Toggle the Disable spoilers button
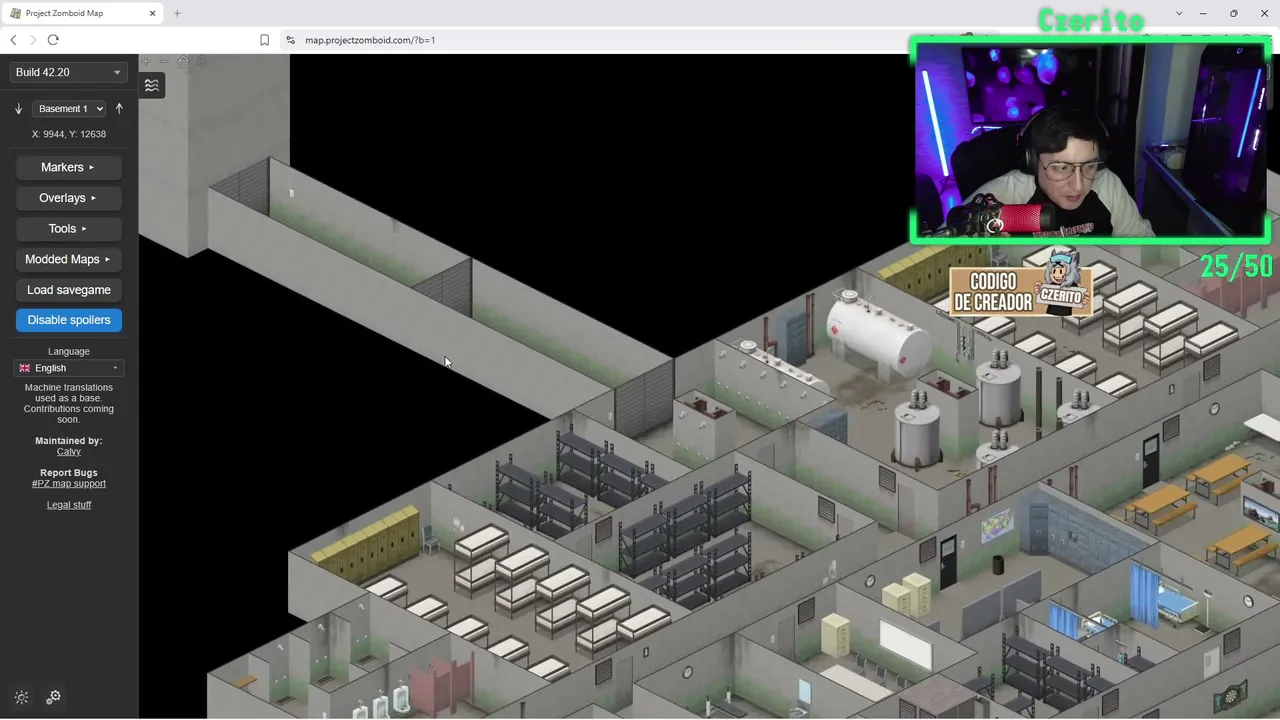 click(x=69, y=320)
